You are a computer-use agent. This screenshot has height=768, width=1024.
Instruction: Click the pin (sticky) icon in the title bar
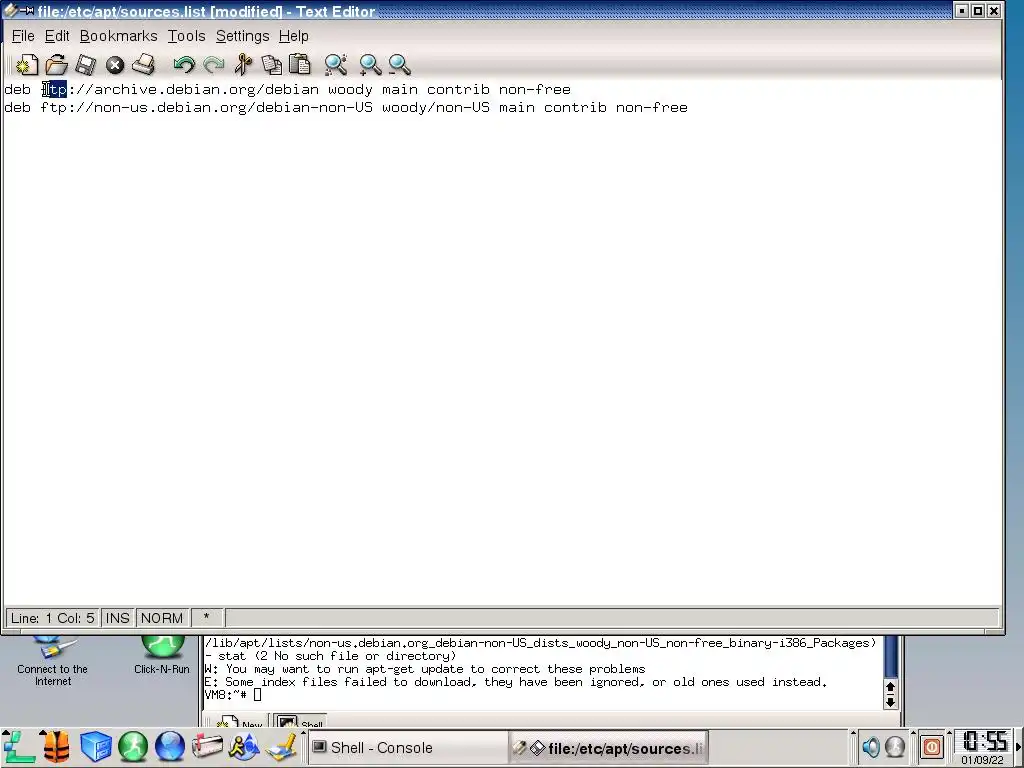pyautogui.click(x=27, y=10)
